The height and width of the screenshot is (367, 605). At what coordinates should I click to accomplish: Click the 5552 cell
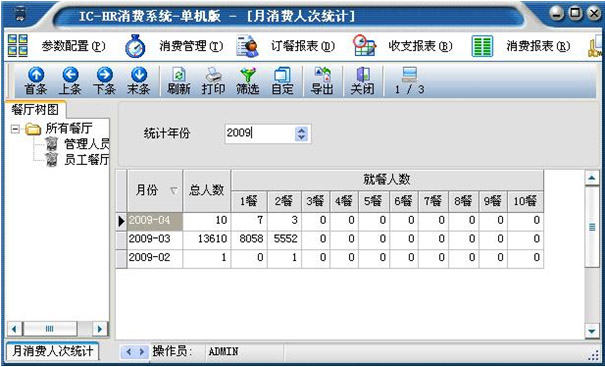click(284, 240)
